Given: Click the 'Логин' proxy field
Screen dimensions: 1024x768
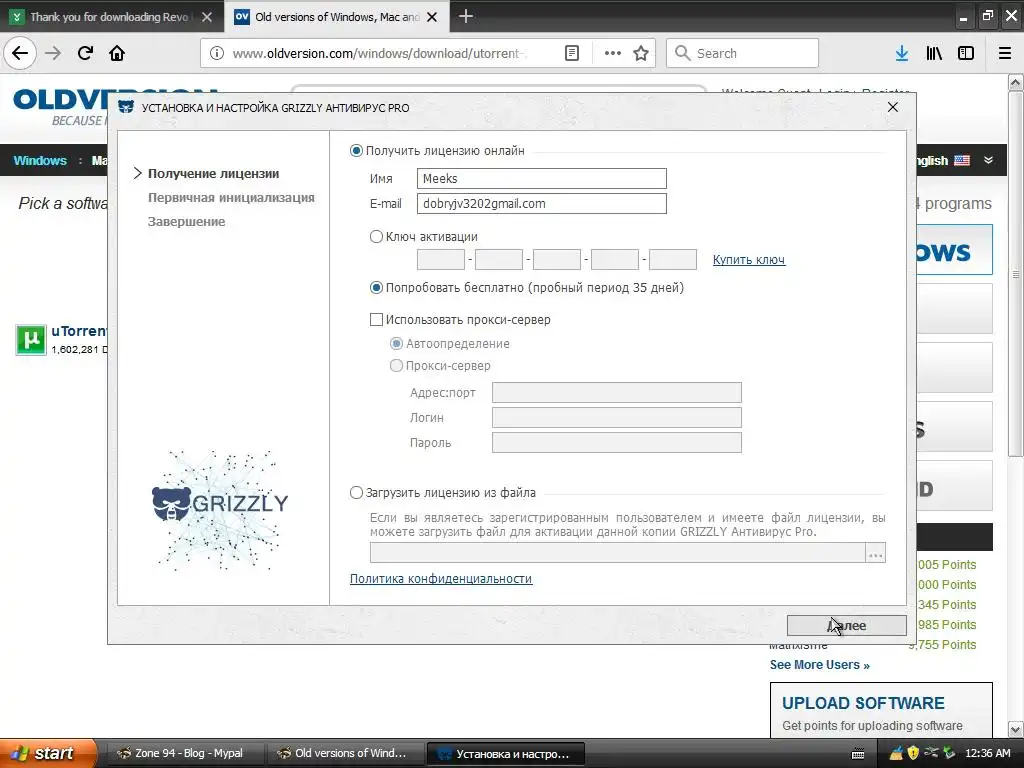Looking at the screenshot, I should point(616,417).
